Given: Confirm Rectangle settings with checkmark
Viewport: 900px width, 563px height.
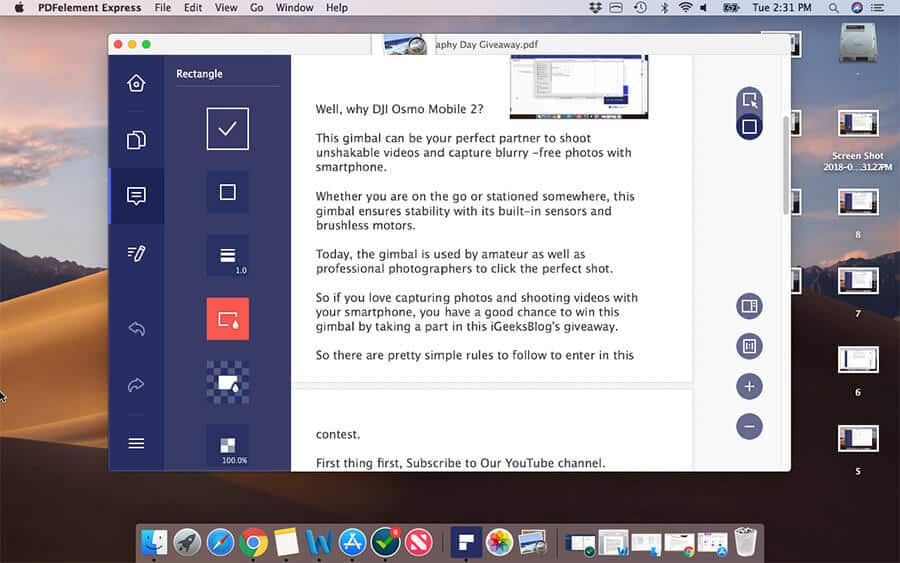Looking at the screenshot, I should 228,129.
